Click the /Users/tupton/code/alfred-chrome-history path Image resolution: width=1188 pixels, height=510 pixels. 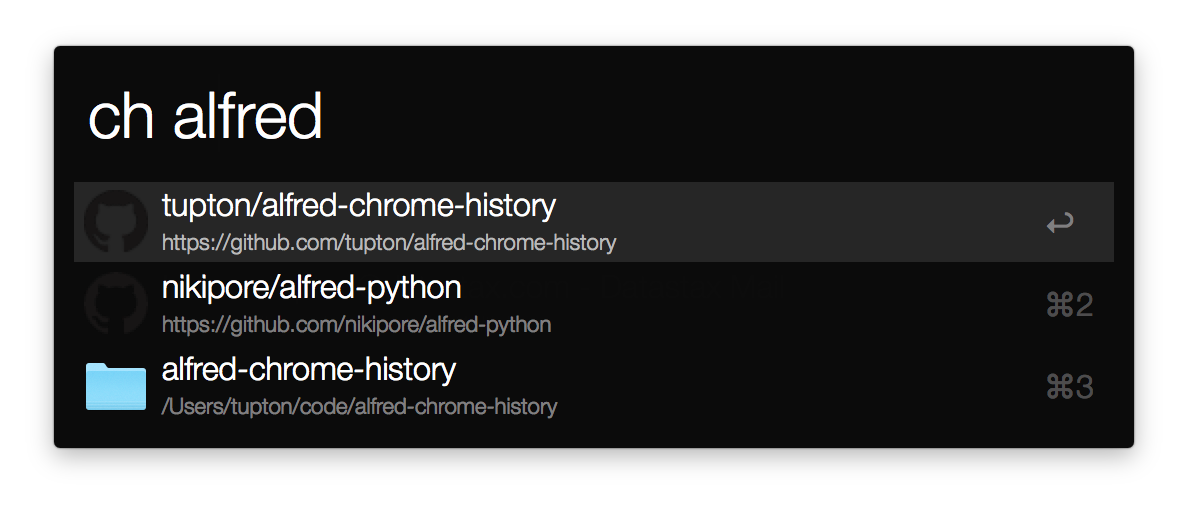pos(359,407)
